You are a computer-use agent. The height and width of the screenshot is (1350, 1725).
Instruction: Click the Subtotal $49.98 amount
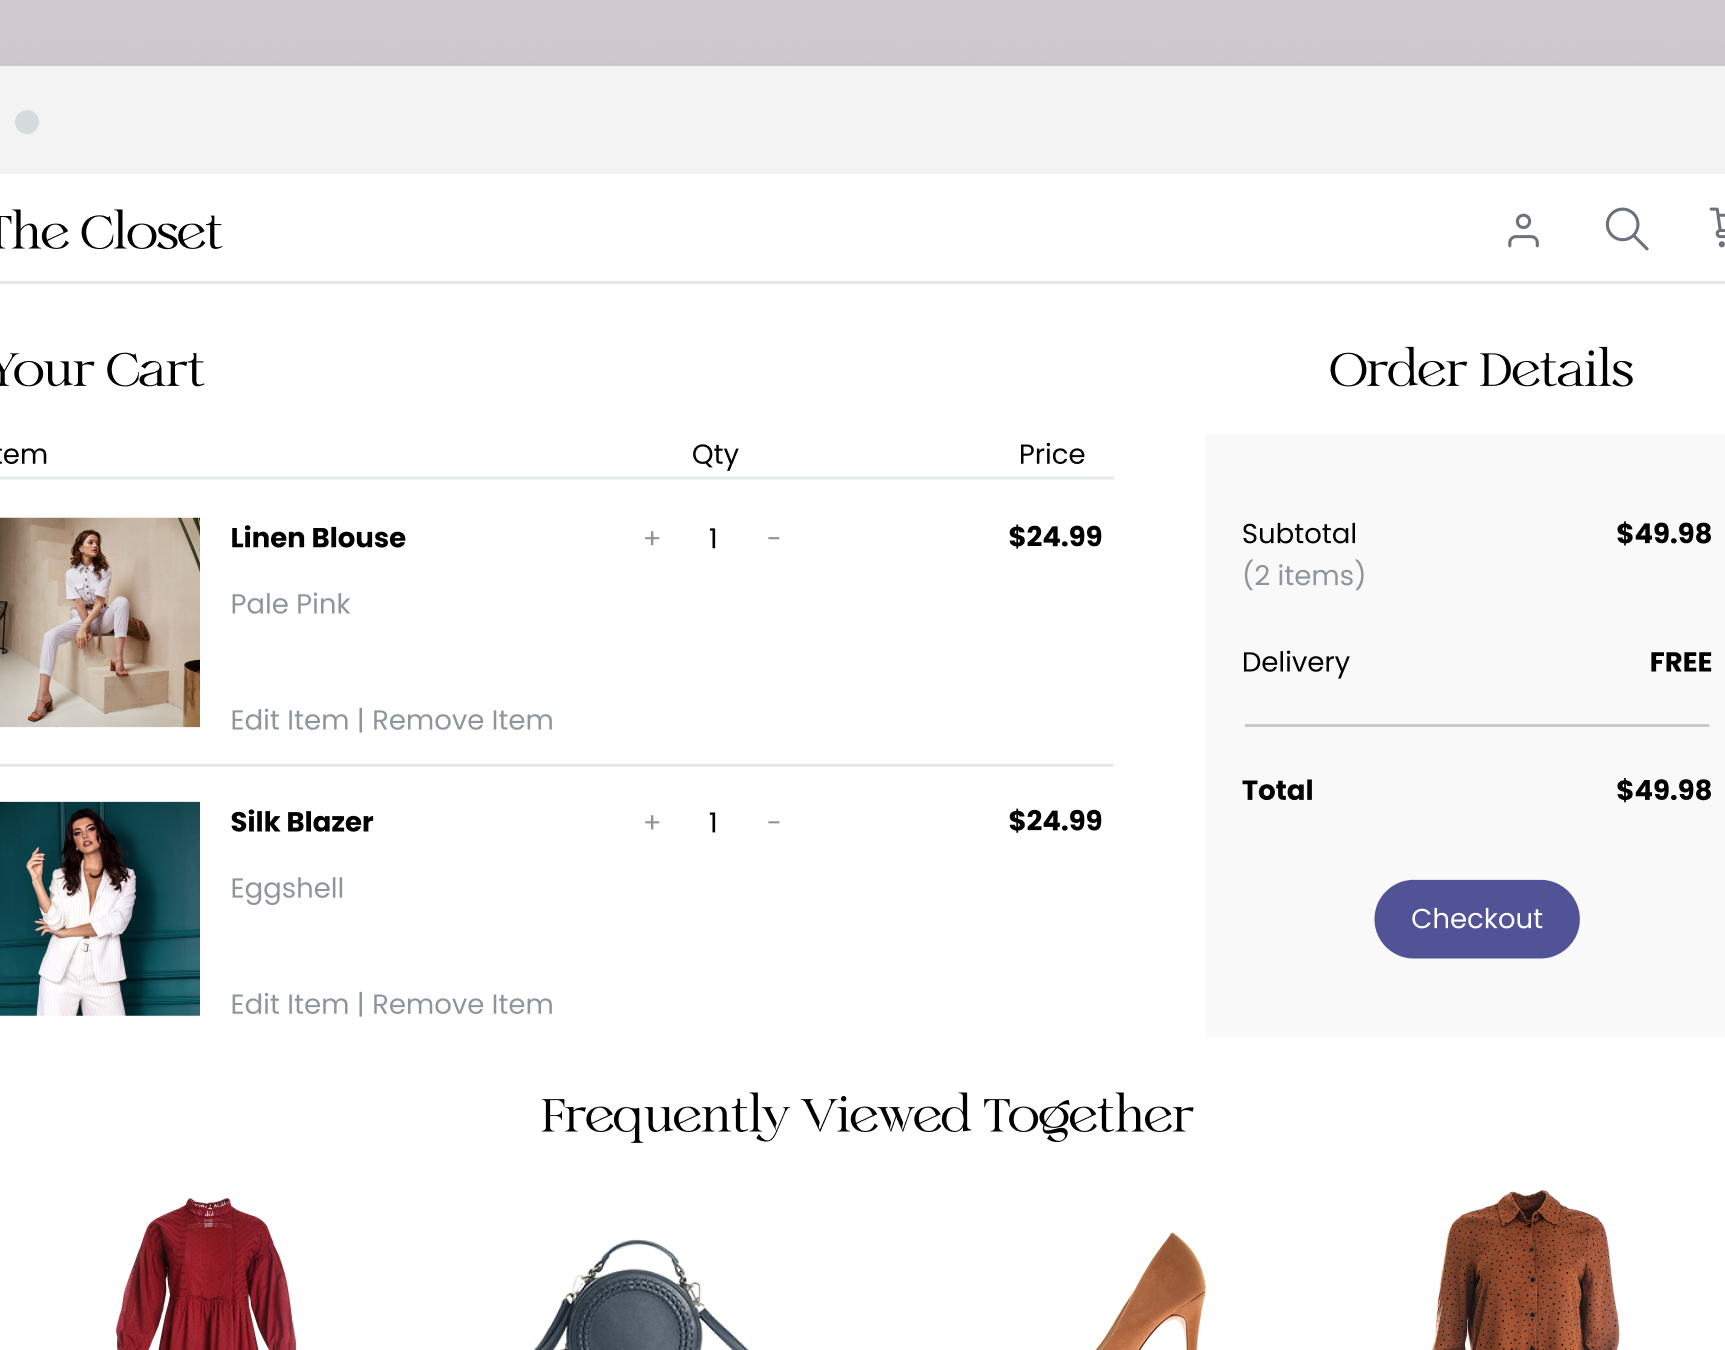pyautogui.click(x=1664, y=534)
